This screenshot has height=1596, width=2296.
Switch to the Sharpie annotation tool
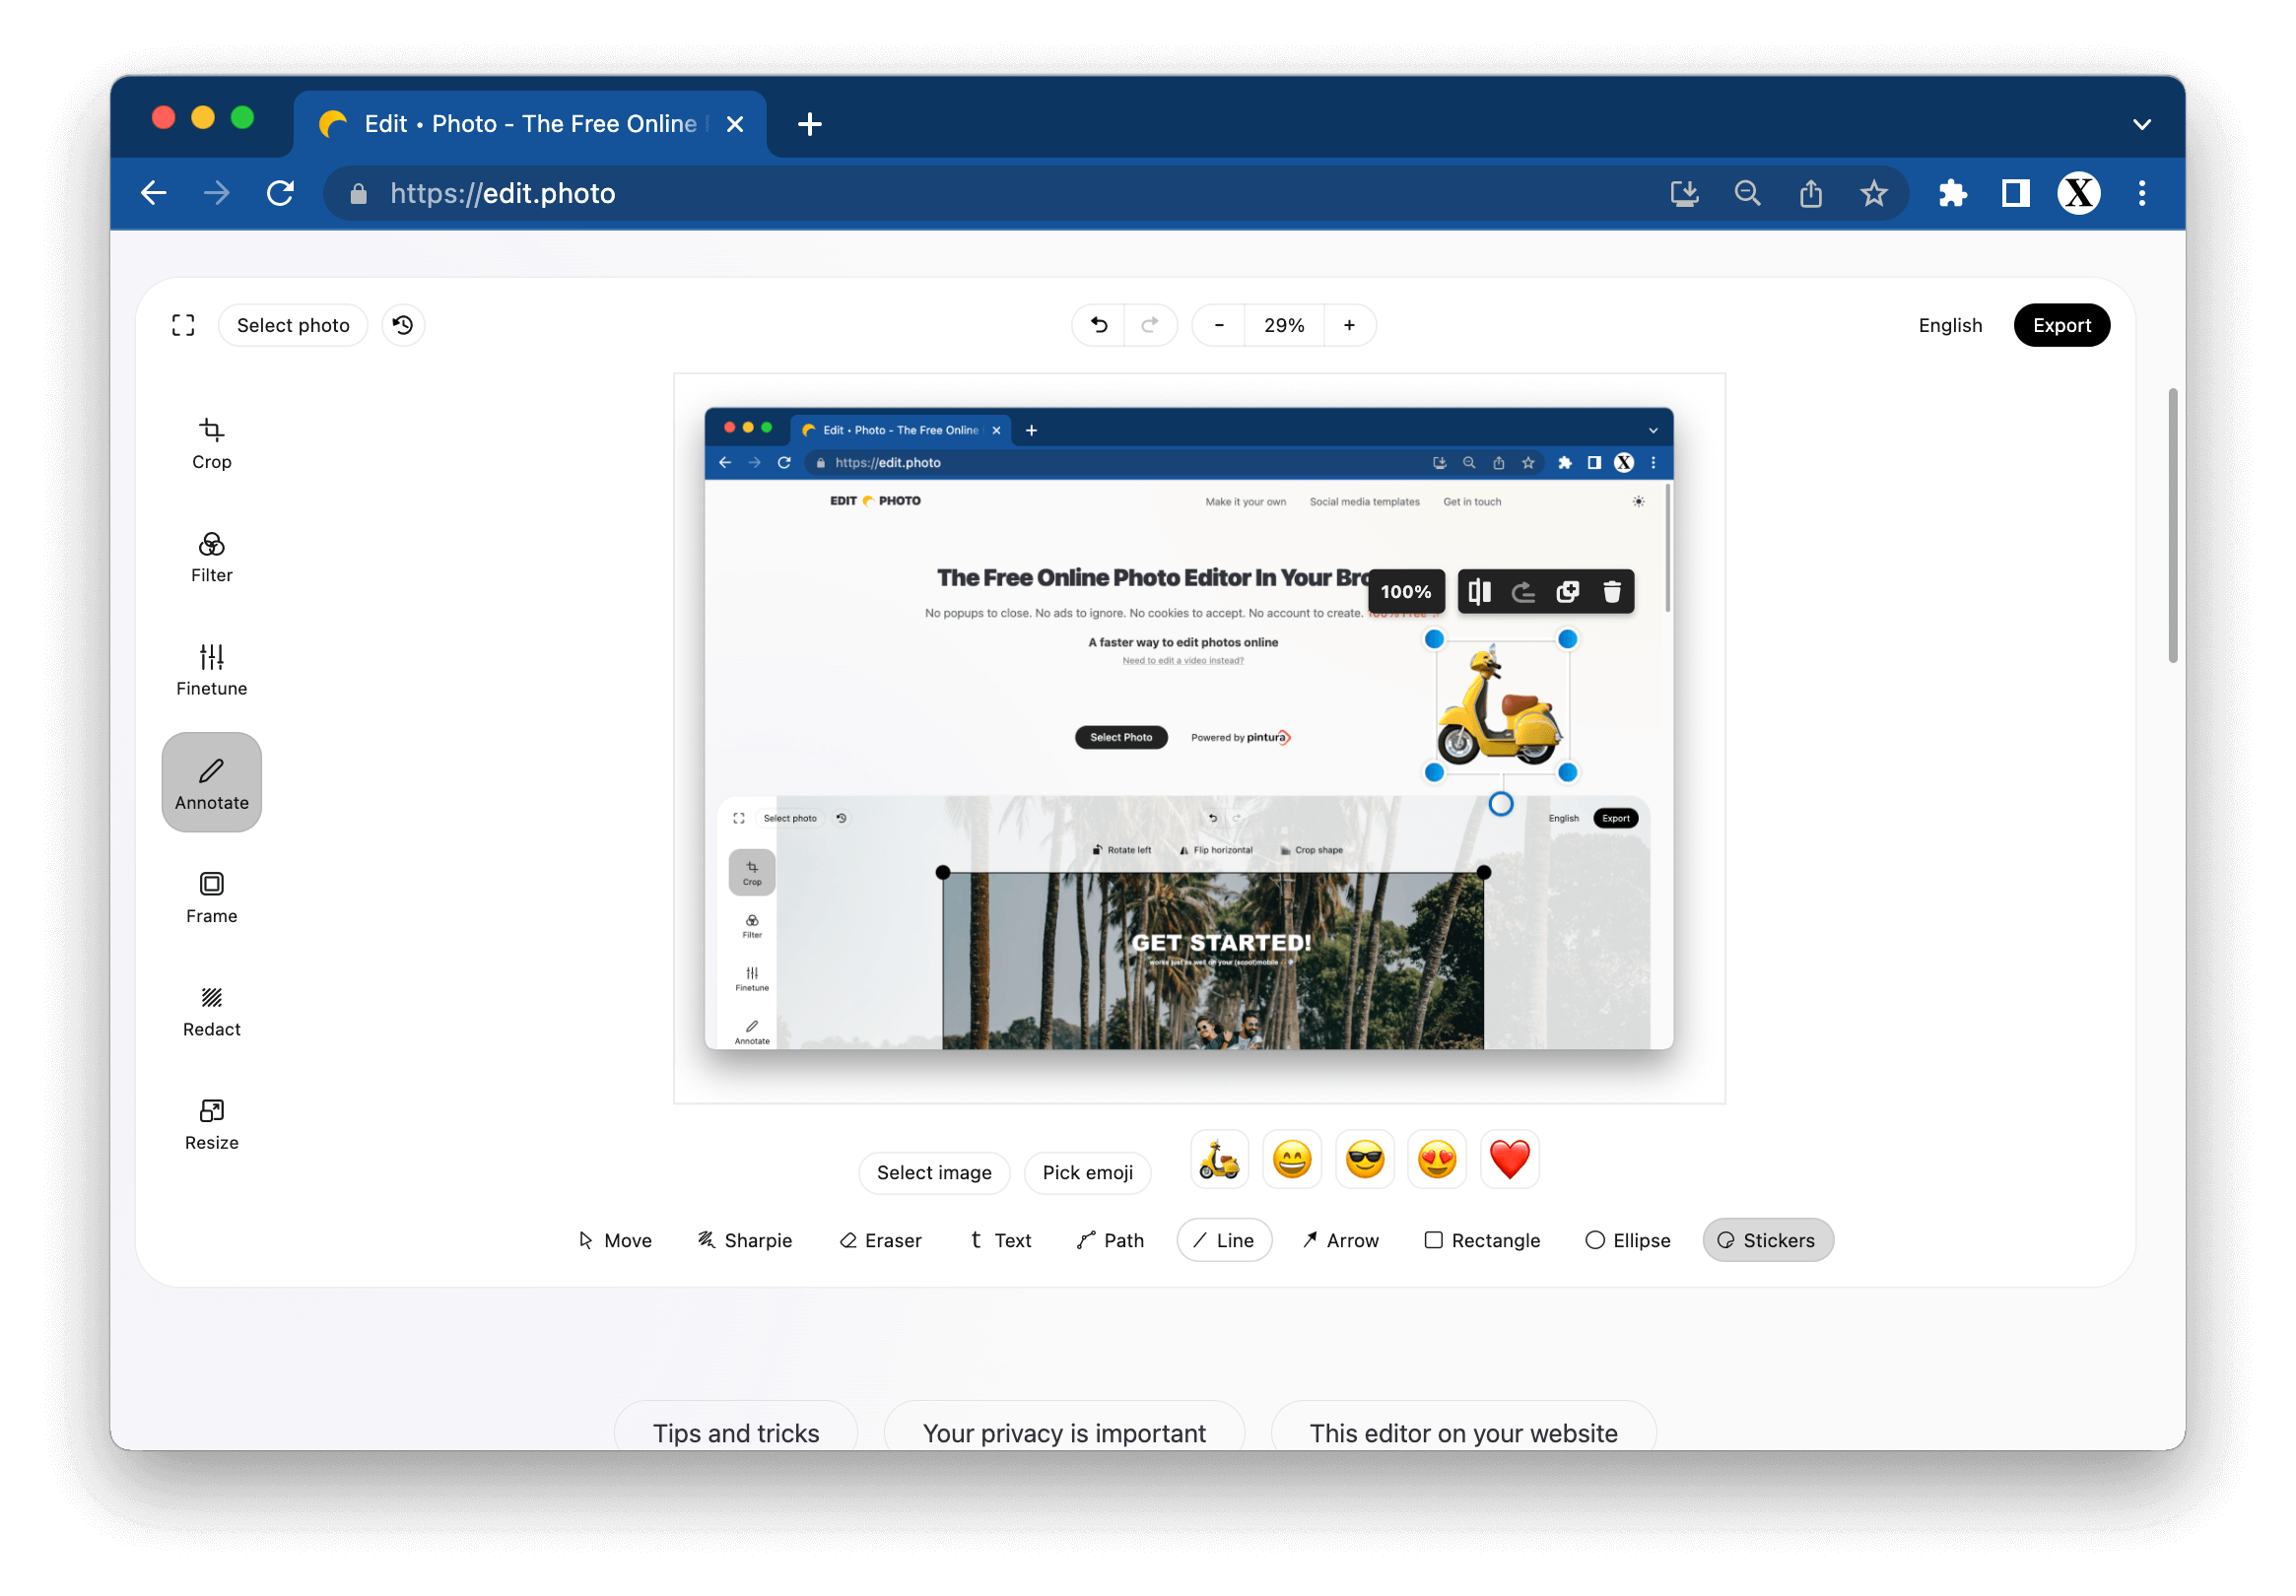pos(744,1240)
